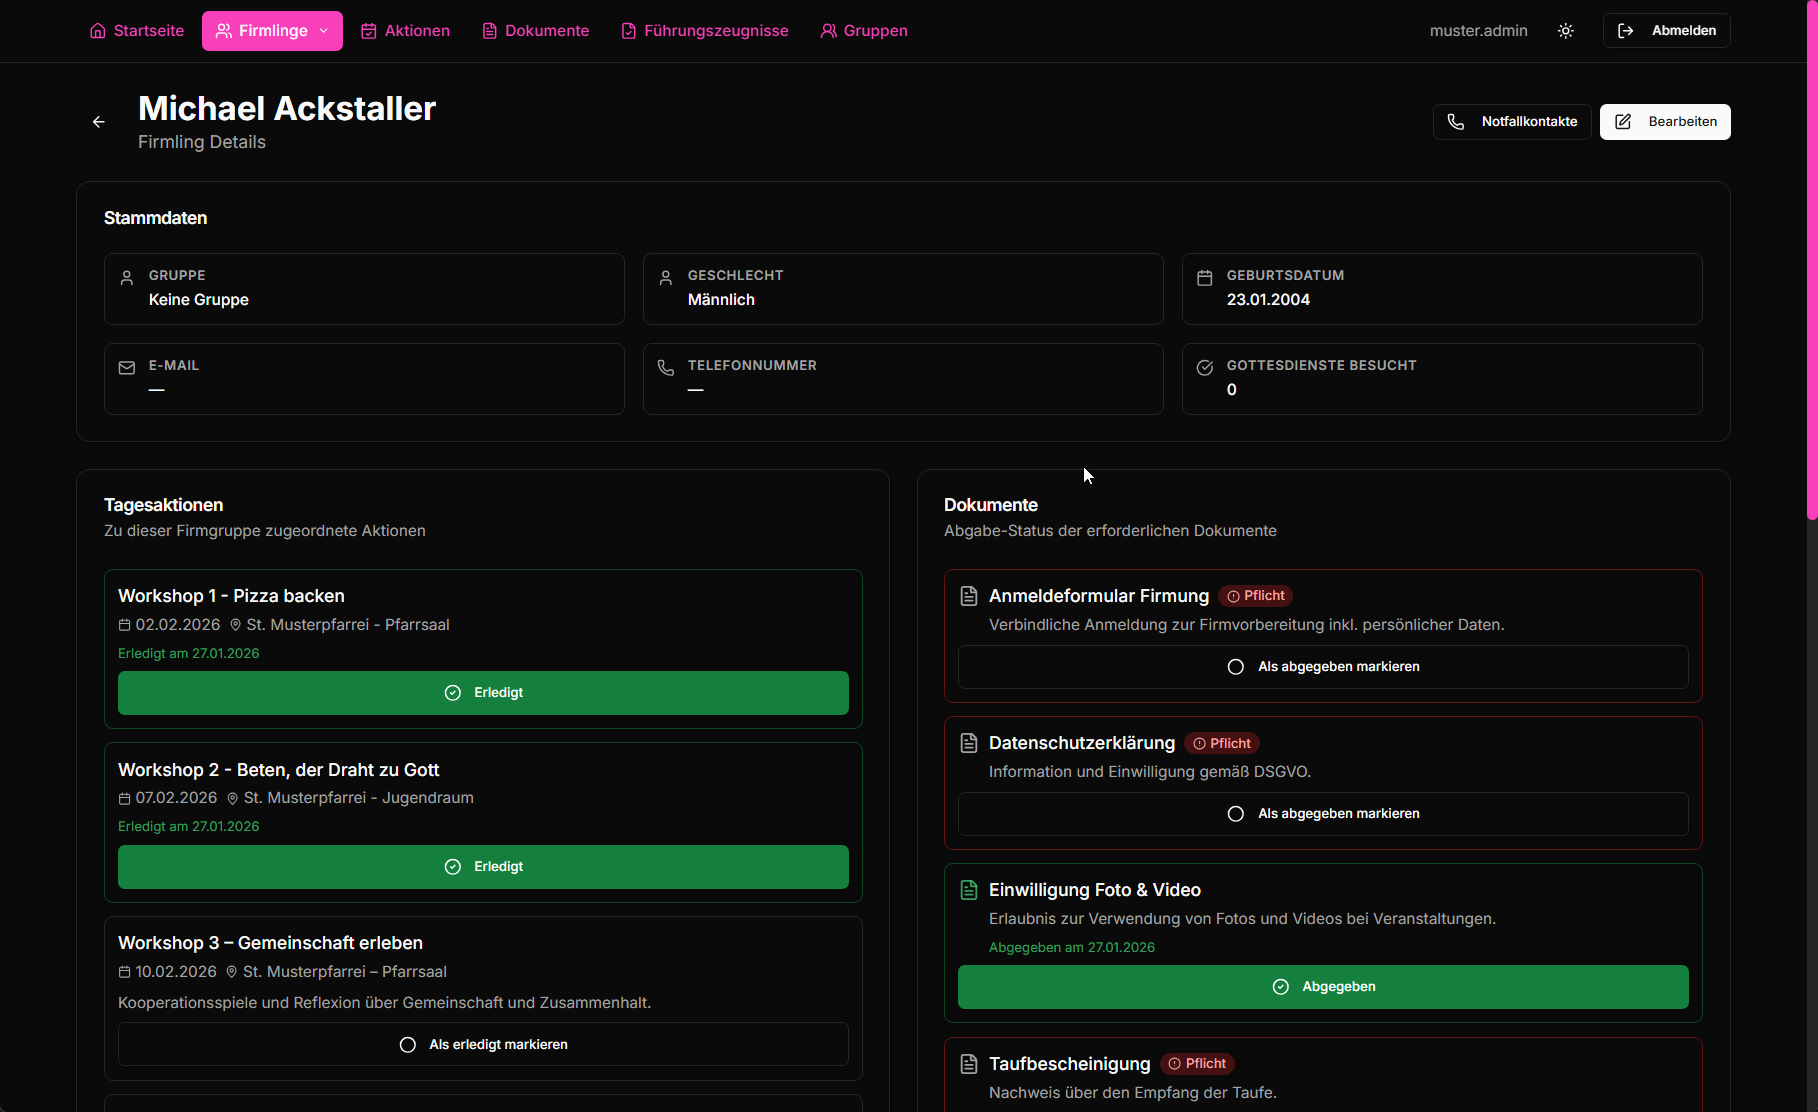
Task: Expand the Firmlinge dropdown chevron
Action: point(324,31)
